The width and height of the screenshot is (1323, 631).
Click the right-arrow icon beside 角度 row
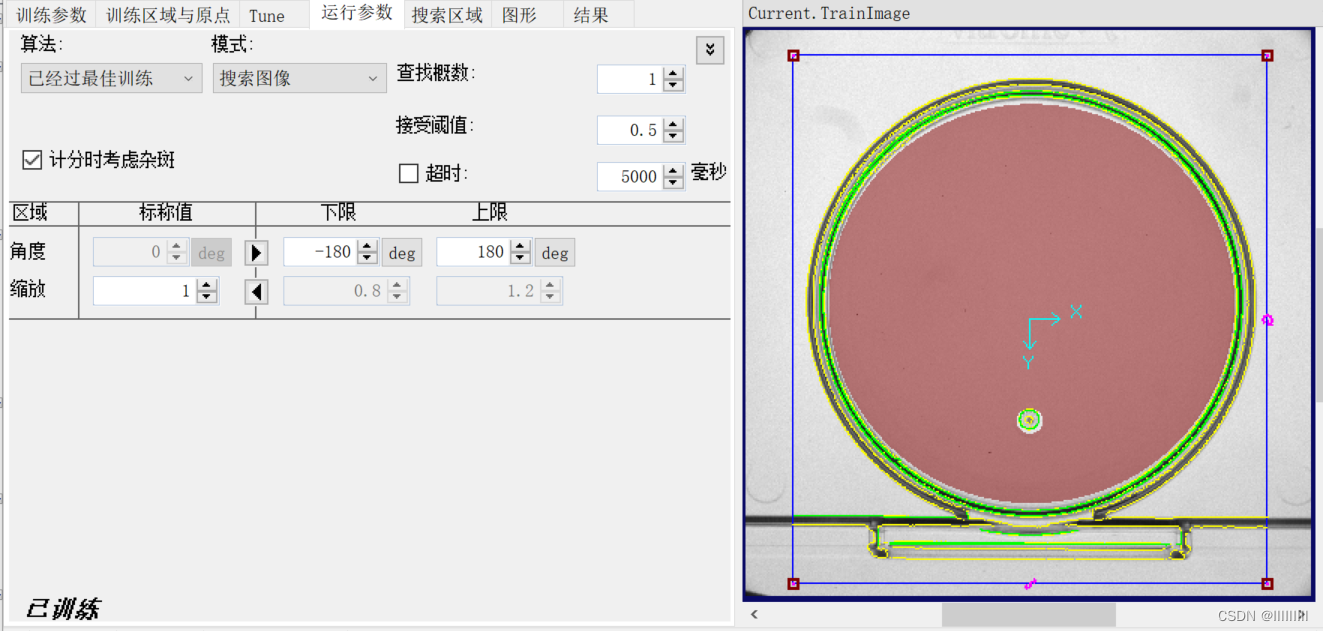pyautogui.click(x=256, y=252)
